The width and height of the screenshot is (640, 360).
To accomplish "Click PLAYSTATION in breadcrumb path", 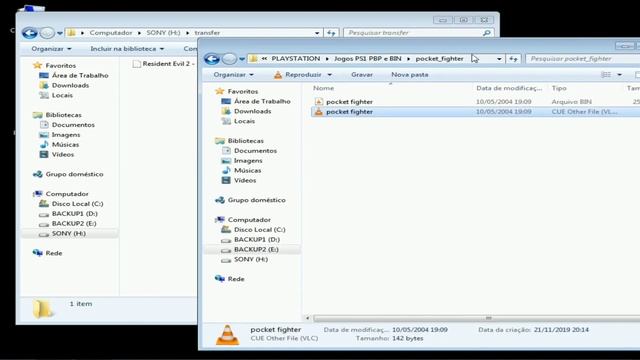I will coord(296,59).
